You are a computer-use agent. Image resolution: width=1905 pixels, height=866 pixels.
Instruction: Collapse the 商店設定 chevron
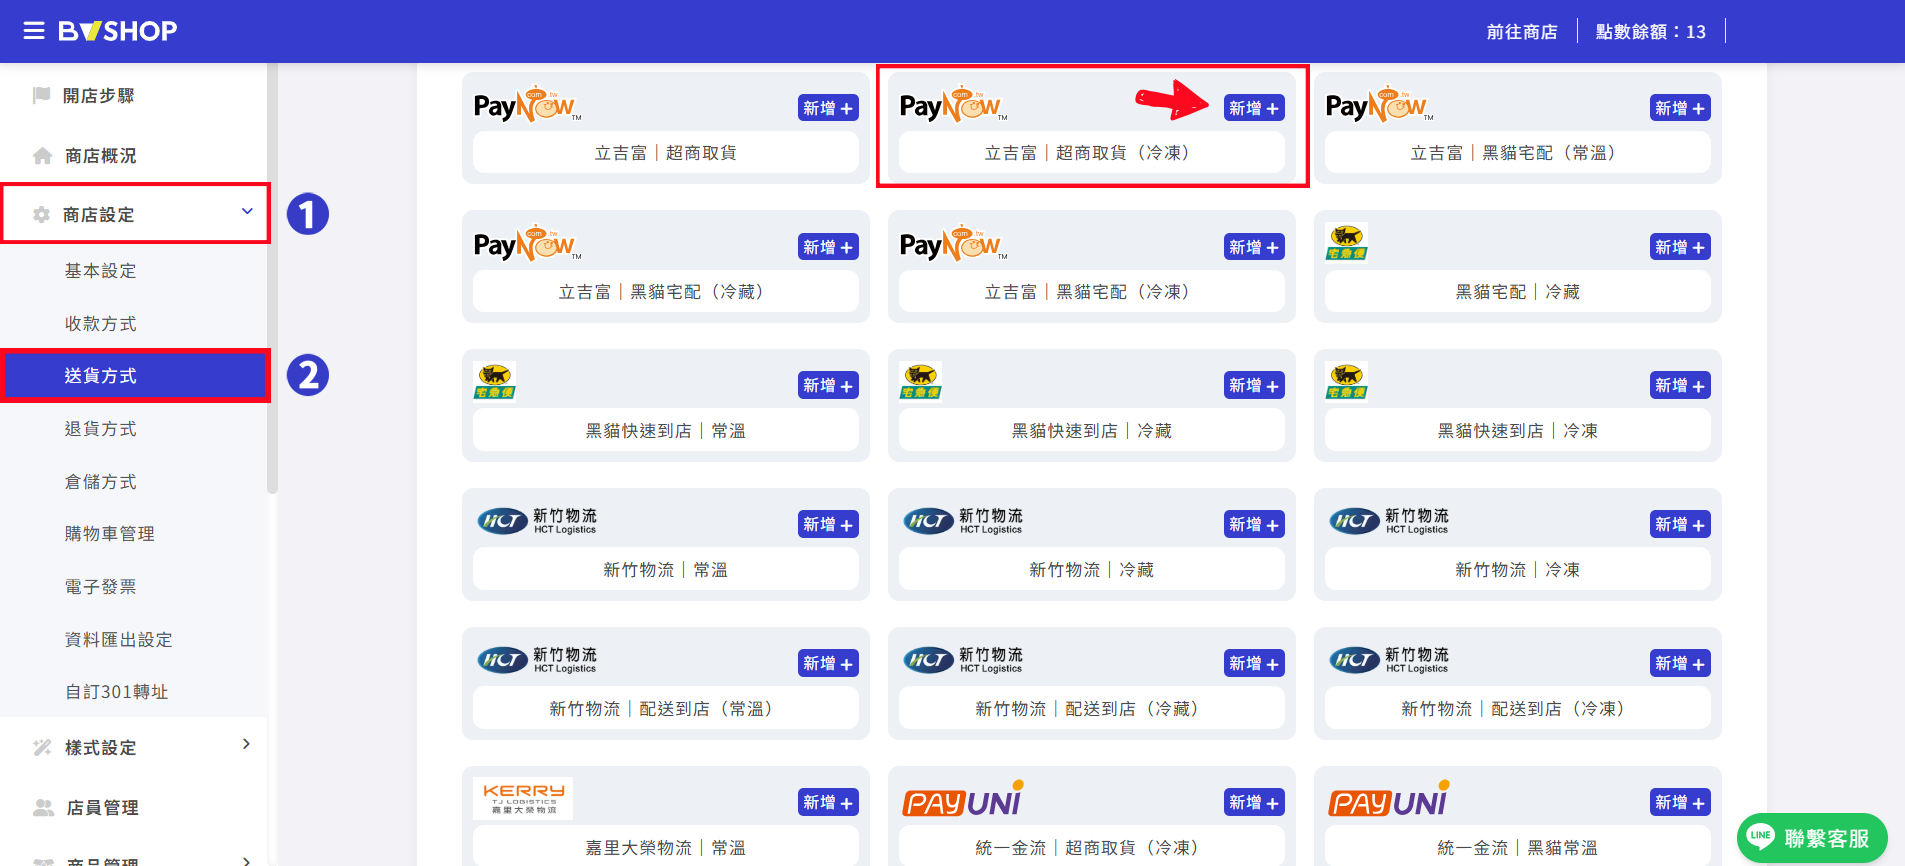[247, 211]
